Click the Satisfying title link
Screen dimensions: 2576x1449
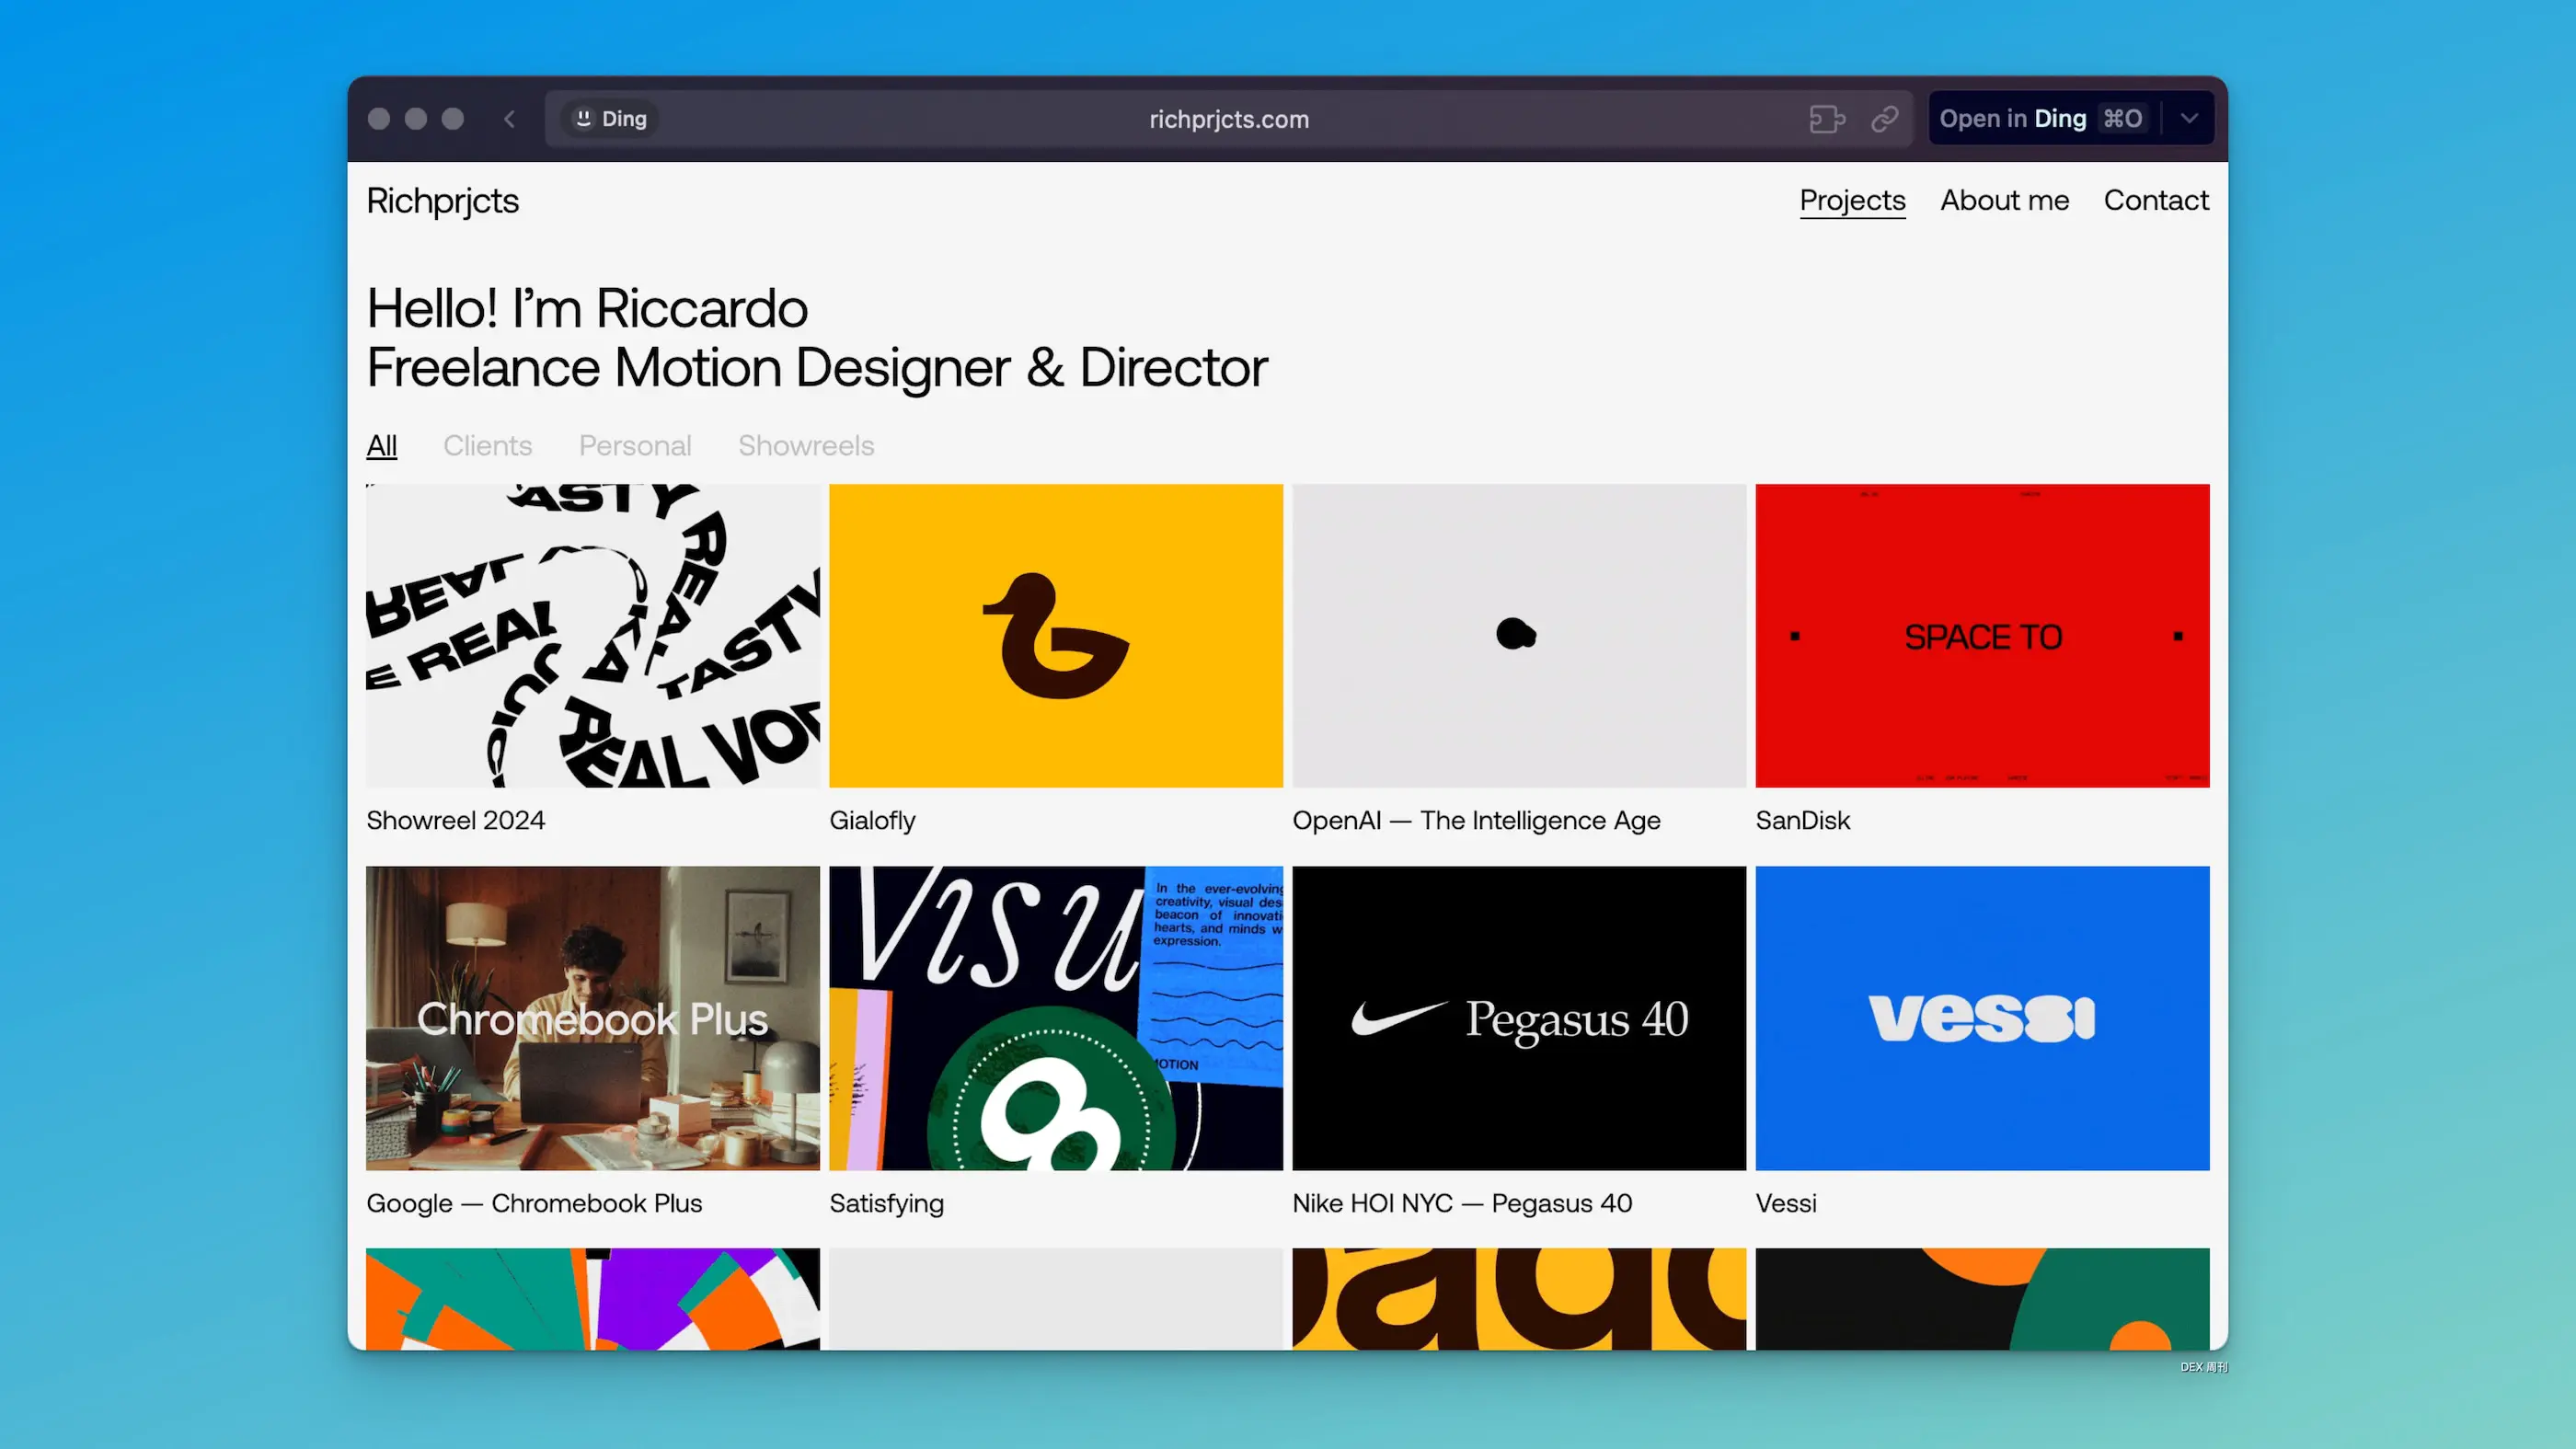886,1203
